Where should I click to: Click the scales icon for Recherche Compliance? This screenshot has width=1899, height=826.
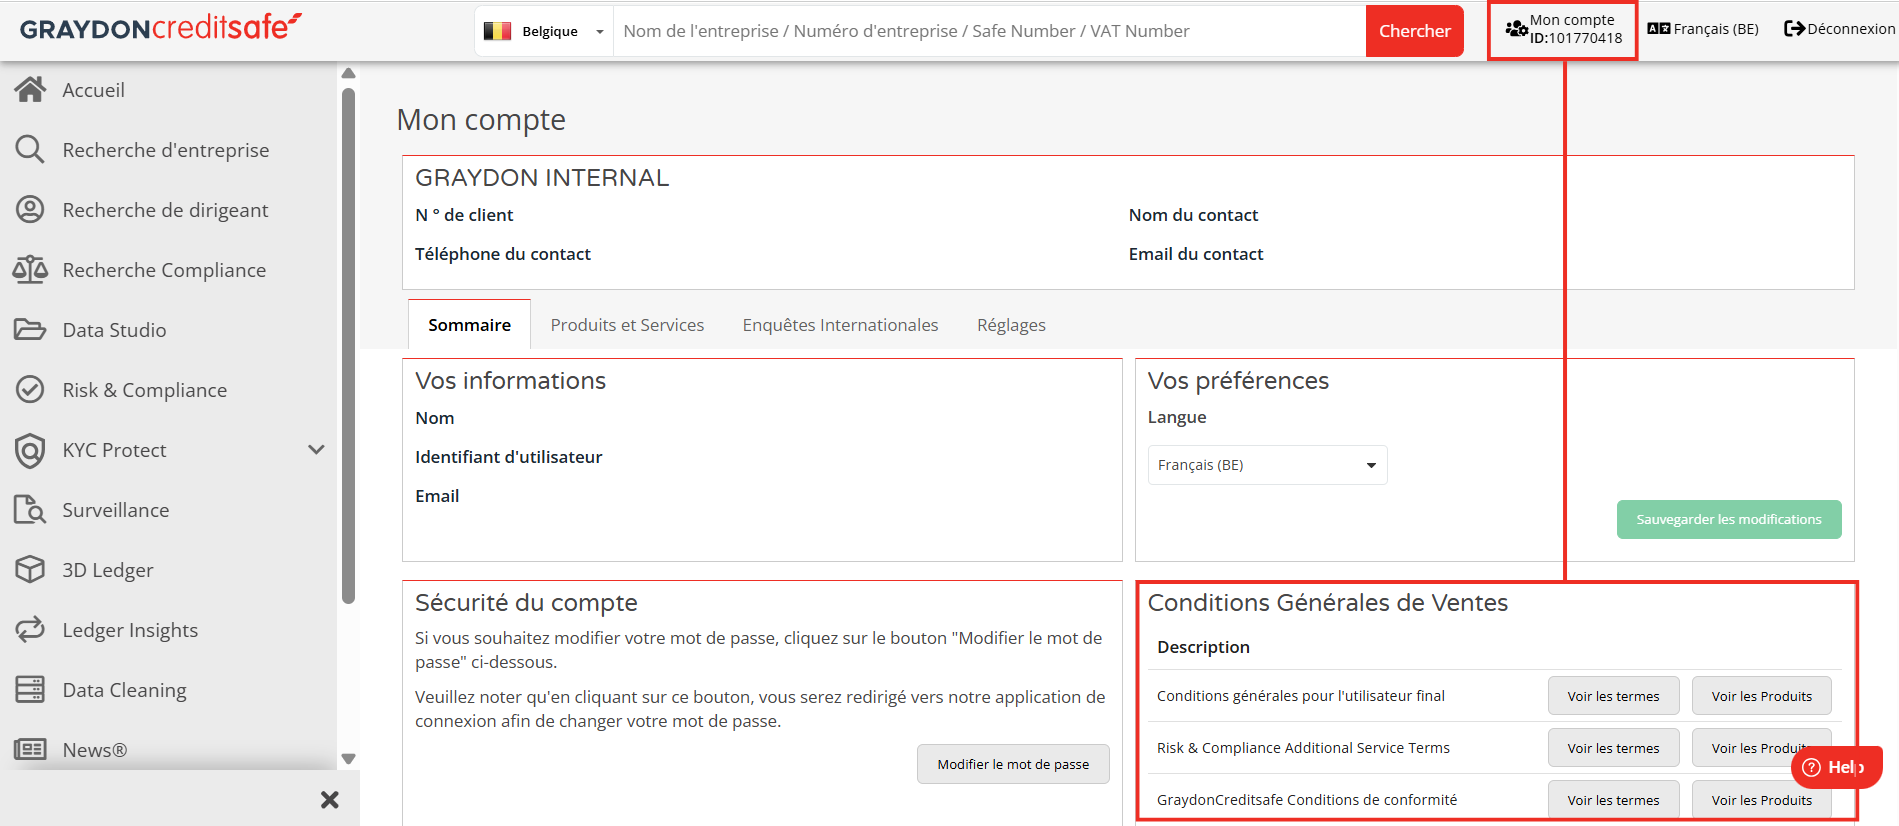pos(30,270)
